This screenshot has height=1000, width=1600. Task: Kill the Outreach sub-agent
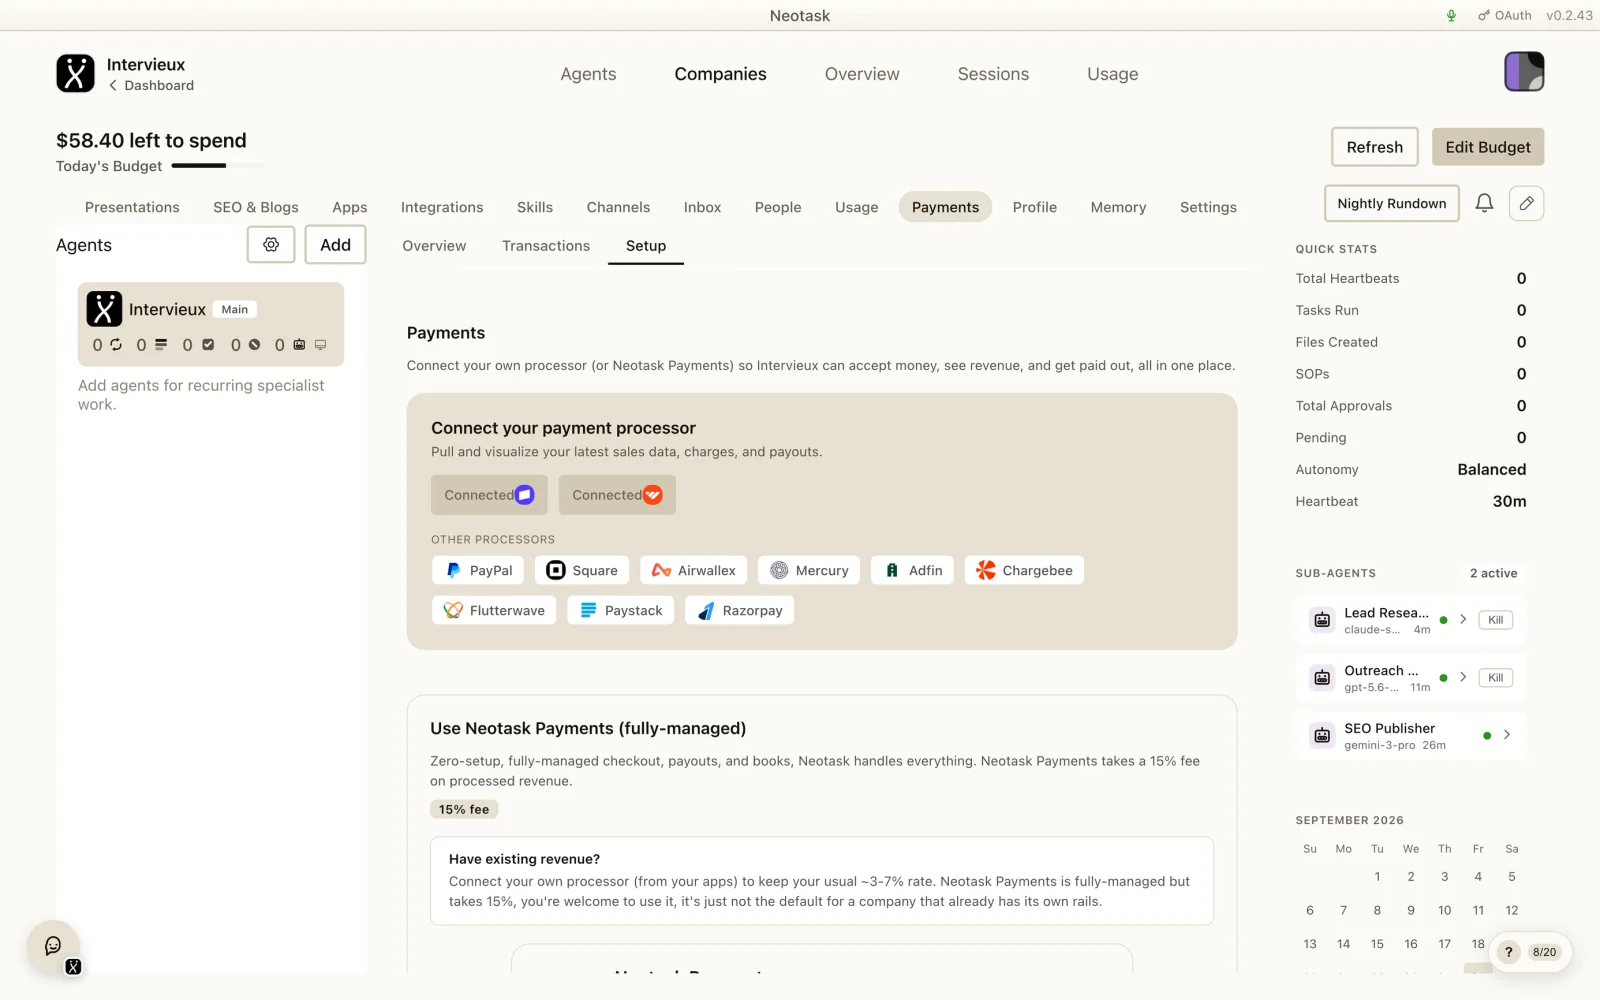tap(1495, 678)
